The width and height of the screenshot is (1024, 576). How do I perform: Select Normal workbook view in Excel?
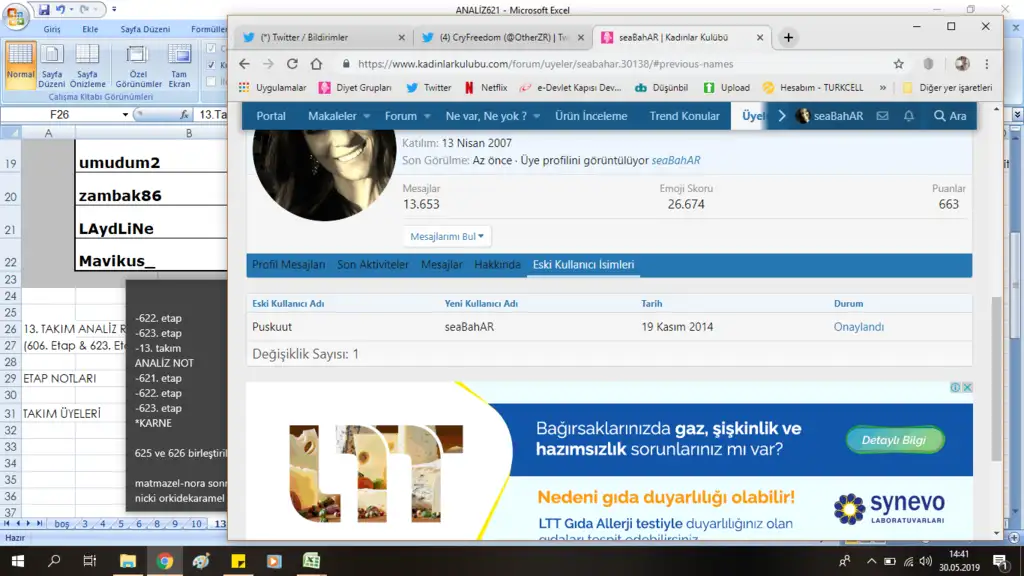click(x=20, y=65)
